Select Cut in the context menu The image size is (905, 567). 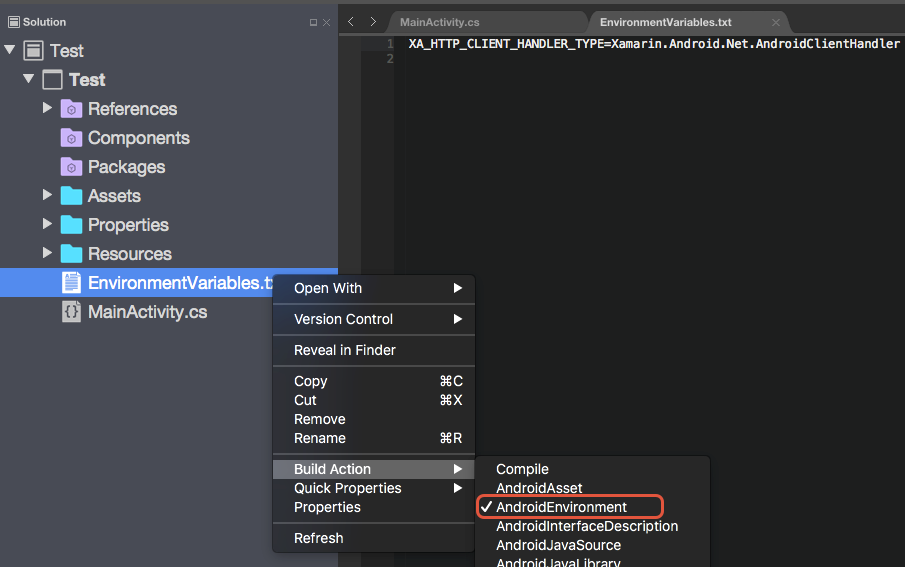[374, 401]
